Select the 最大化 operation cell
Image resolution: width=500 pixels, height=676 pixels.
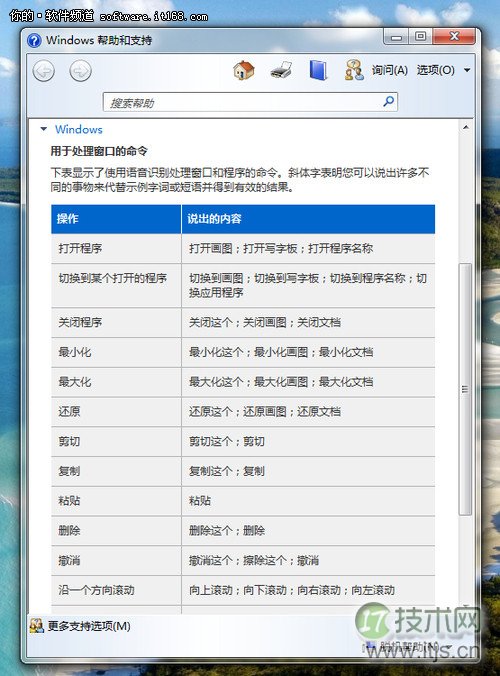(x=116, y=382)
